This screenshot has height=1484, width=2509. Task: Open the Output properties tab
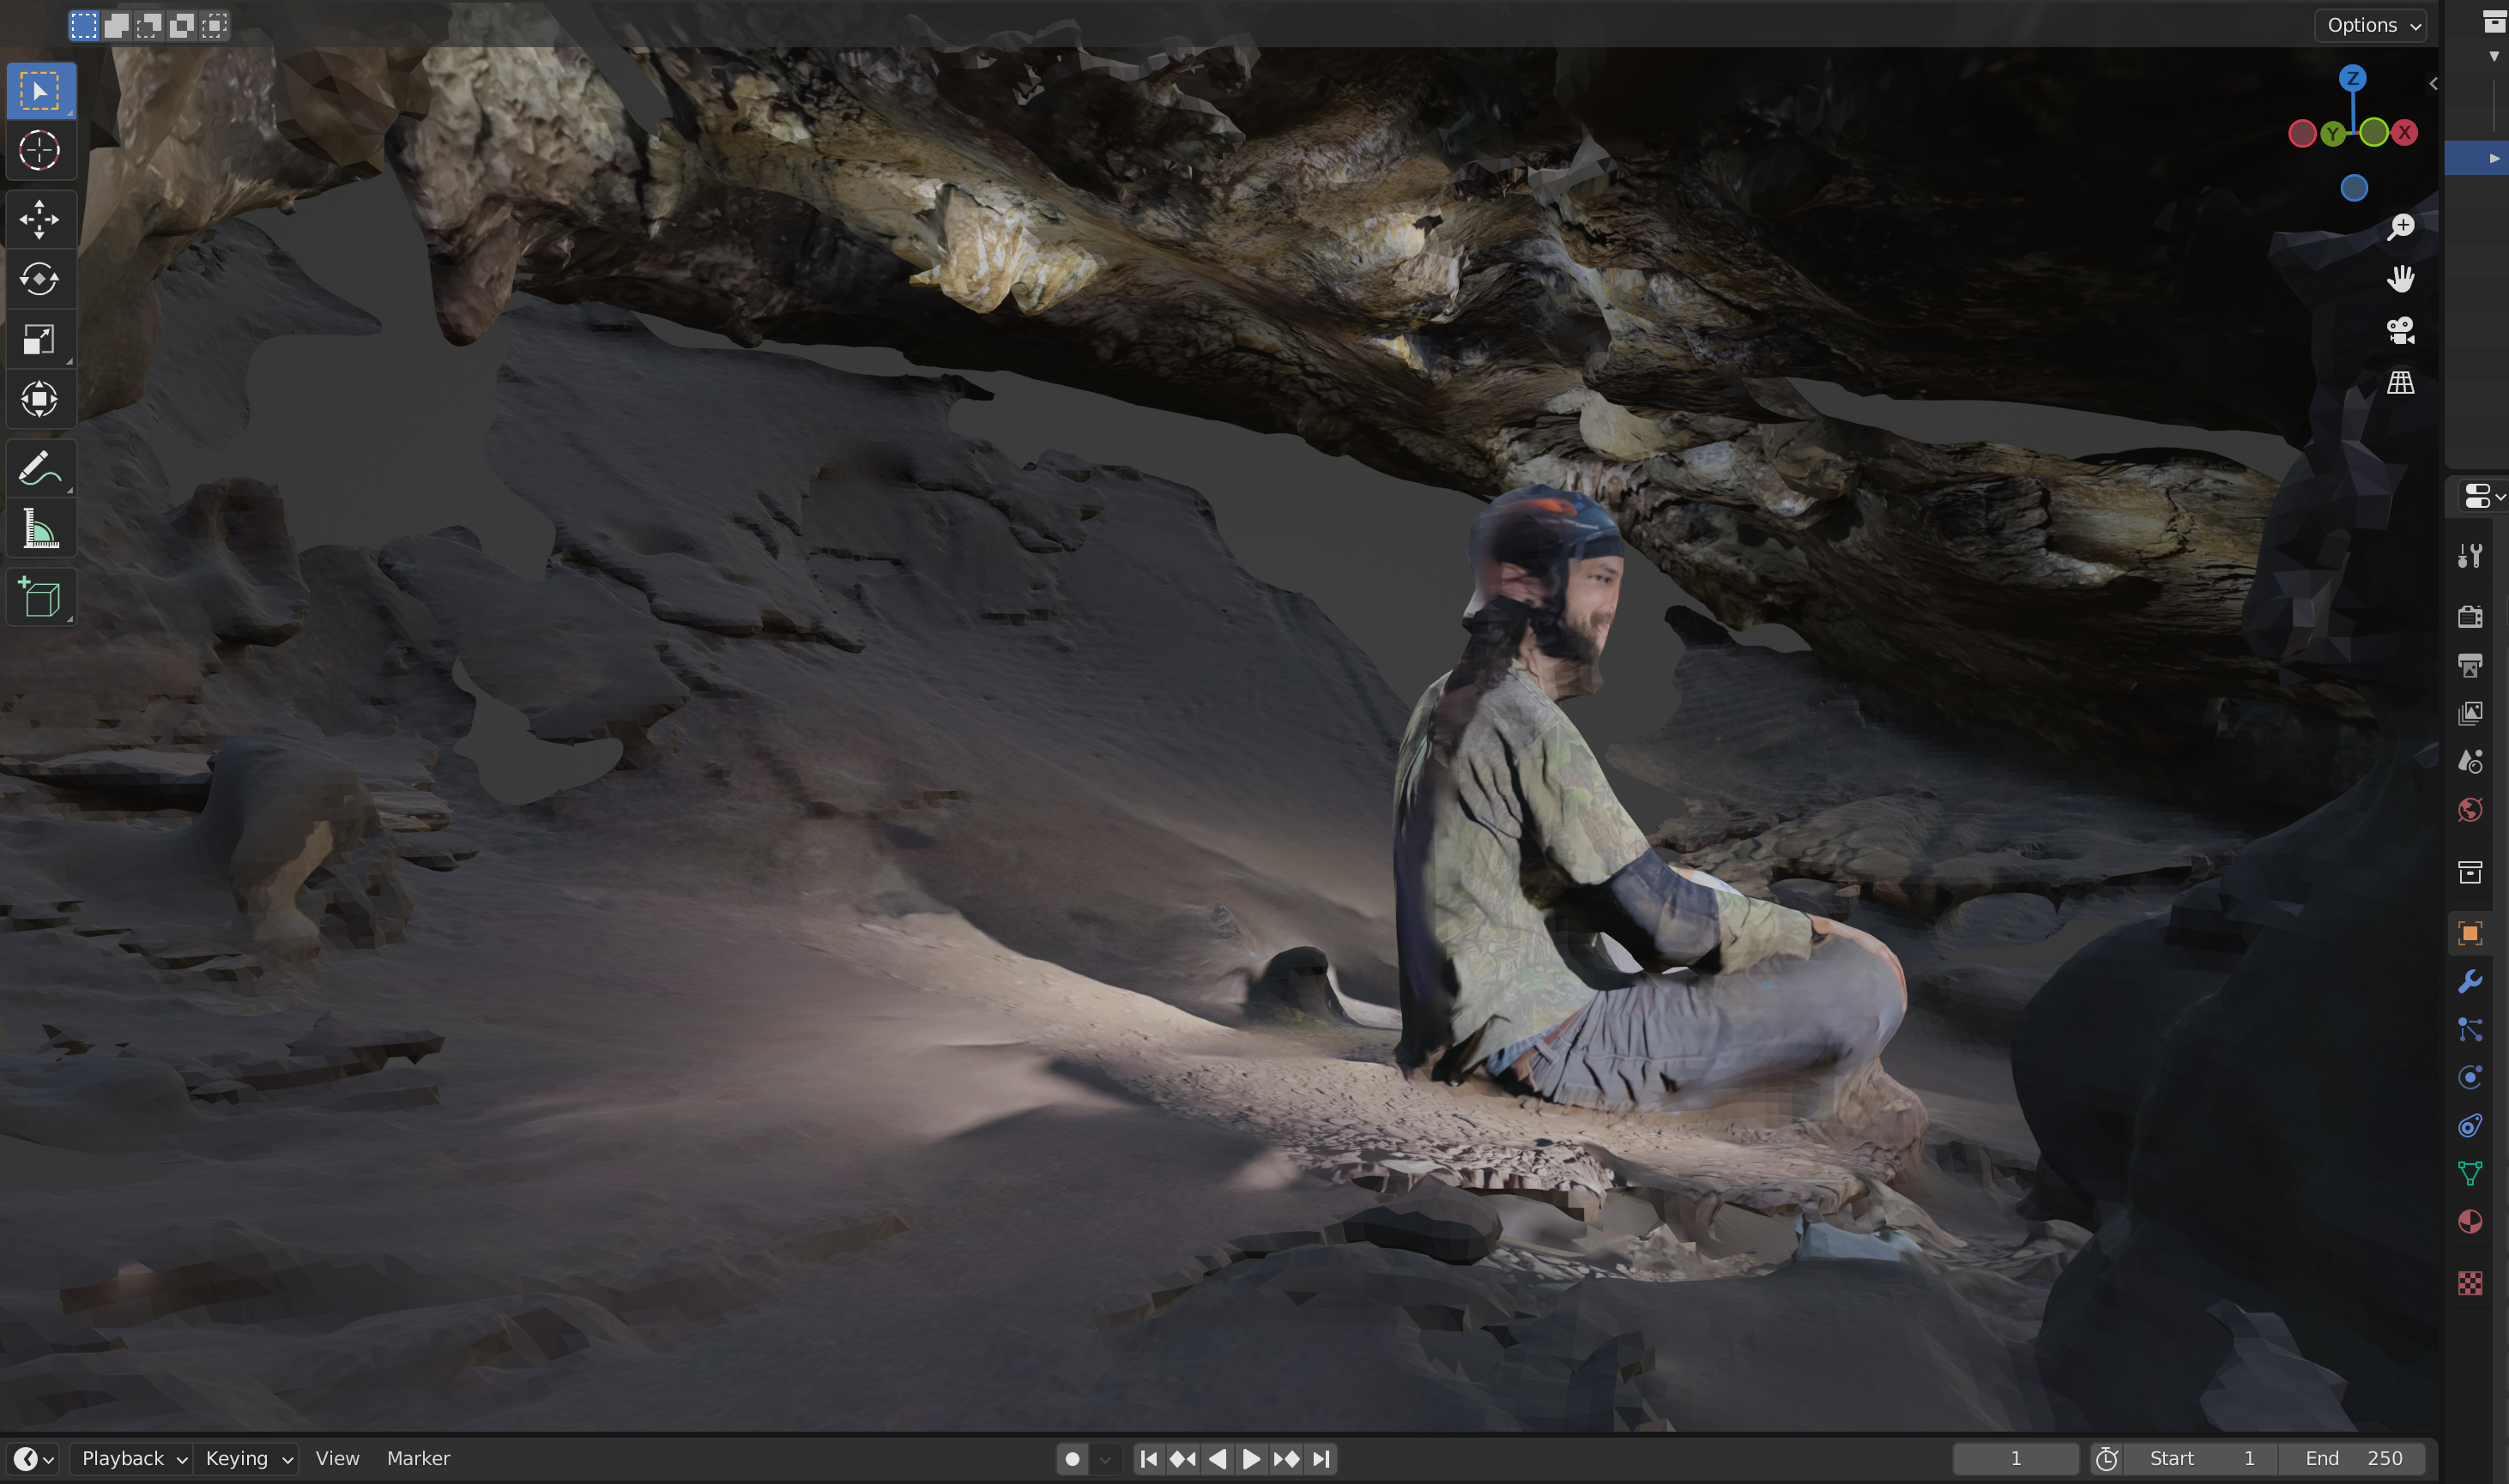point(2470,665)
